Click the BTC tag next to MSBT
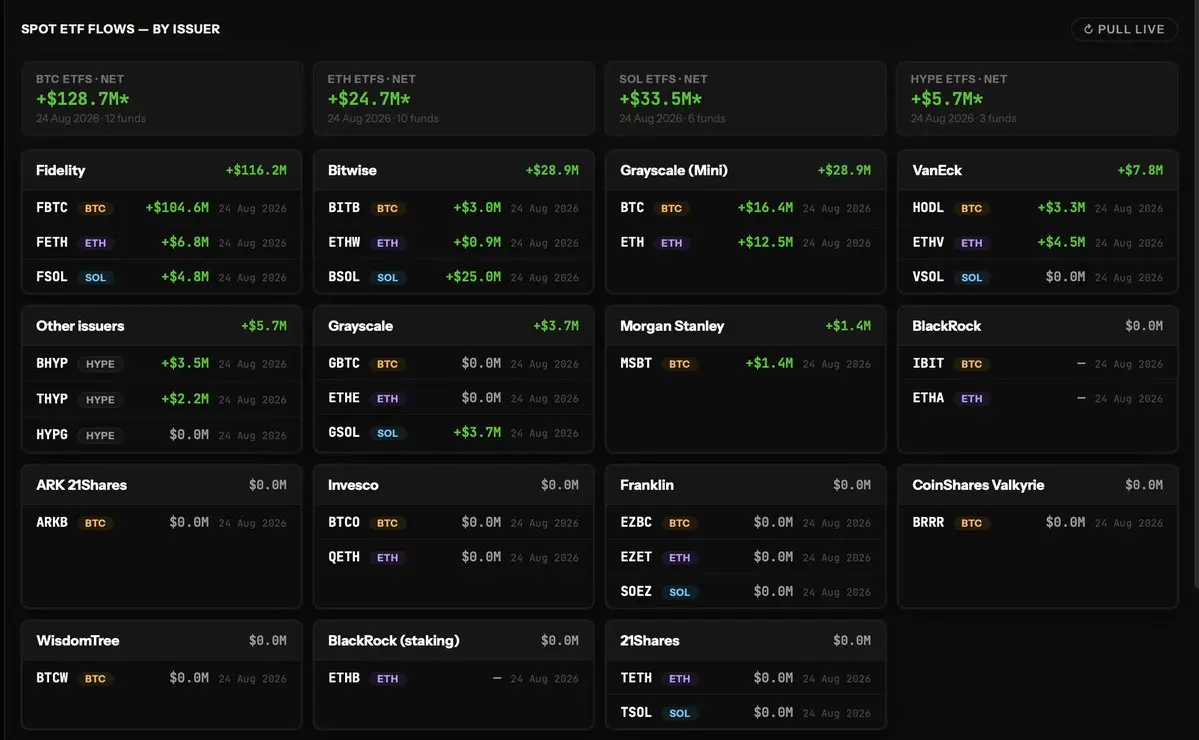This screenshot has height=740, width=1199. point(679,364)
